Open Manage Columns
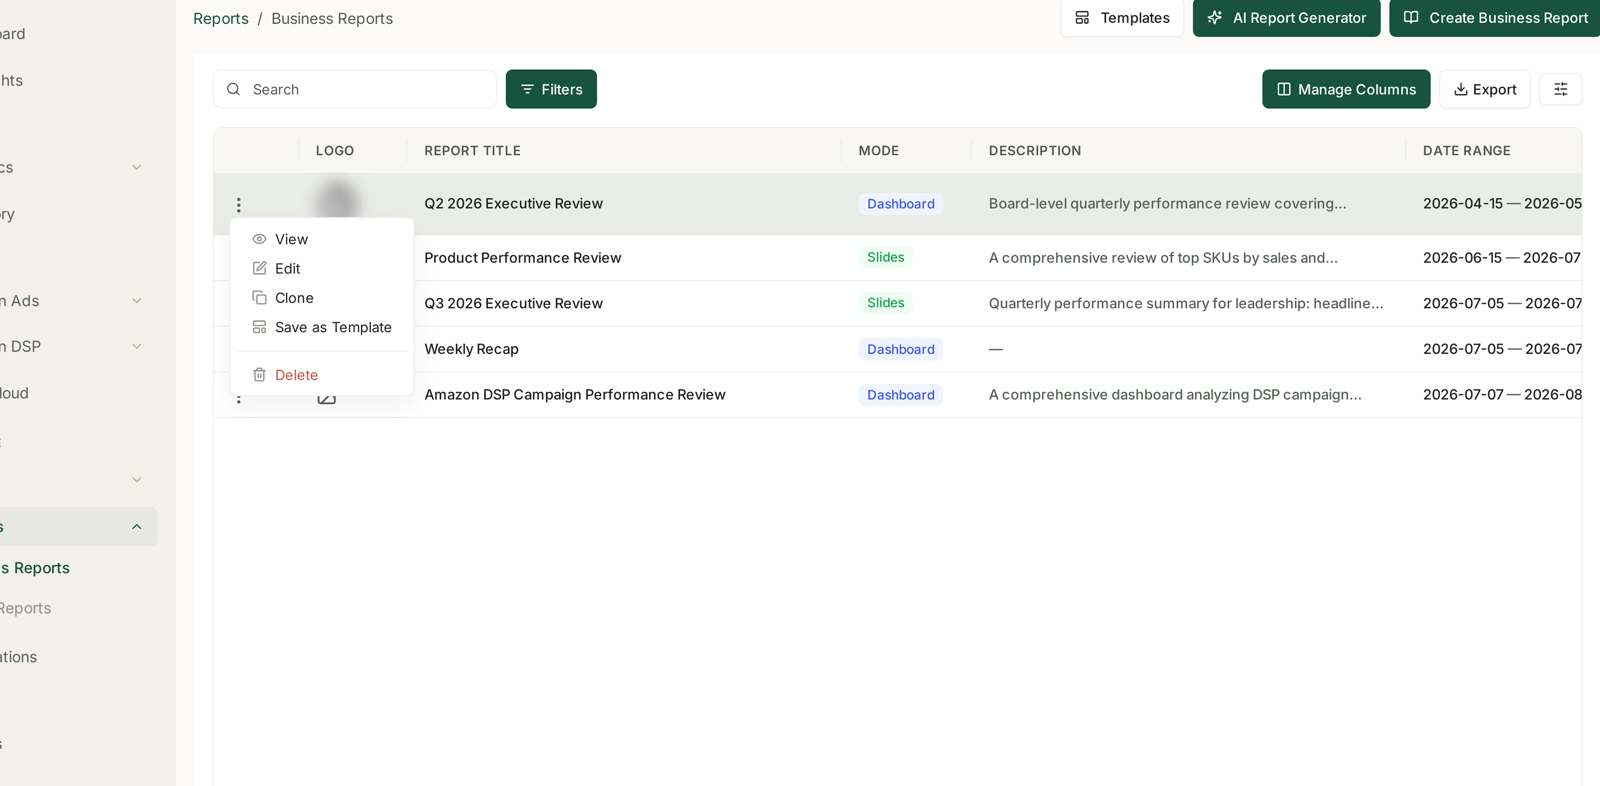 1346,89
